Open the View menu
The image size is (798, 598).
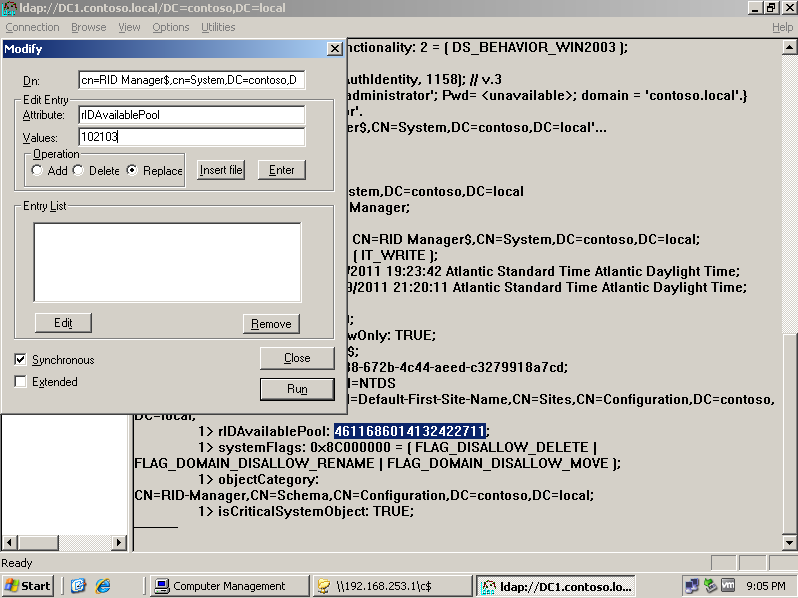[129, 27]
